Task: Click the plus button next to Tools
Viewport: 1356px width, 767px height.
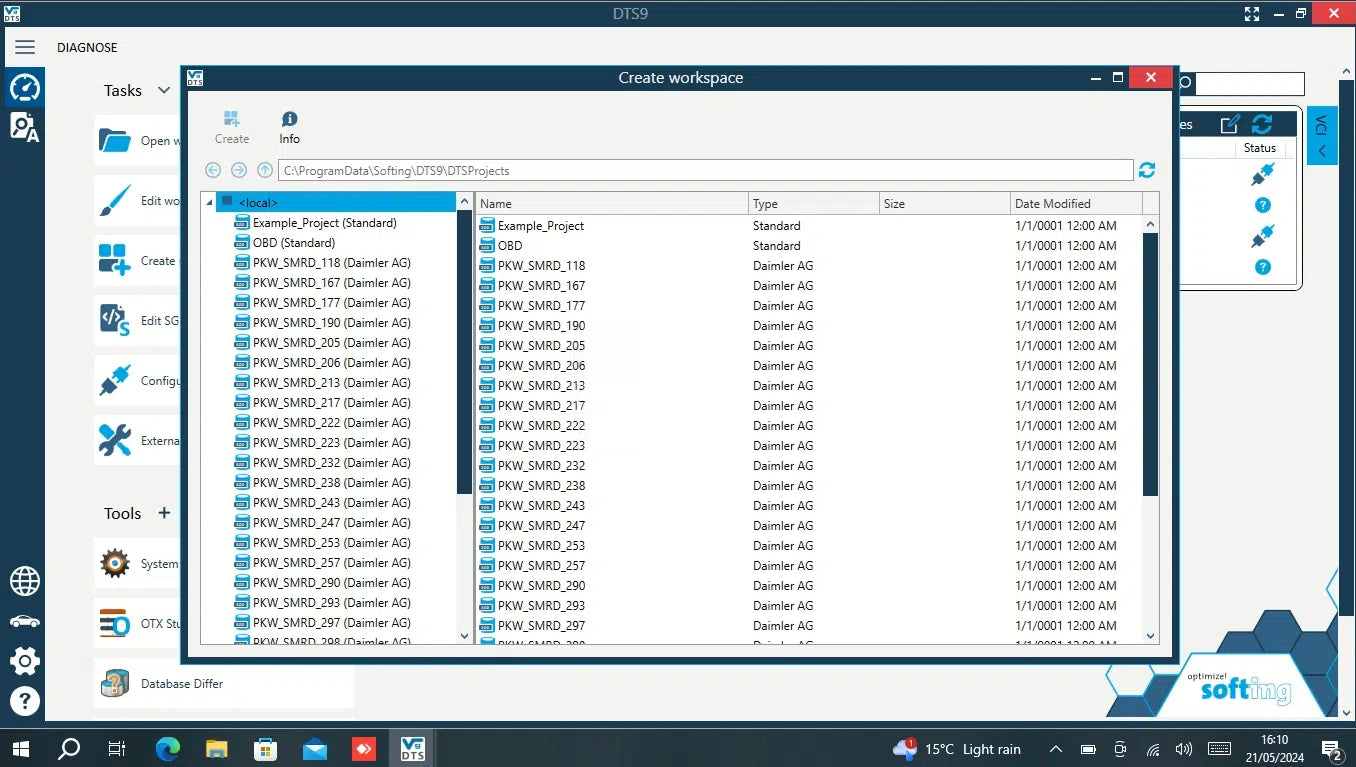Action: (x=164, y=513)
